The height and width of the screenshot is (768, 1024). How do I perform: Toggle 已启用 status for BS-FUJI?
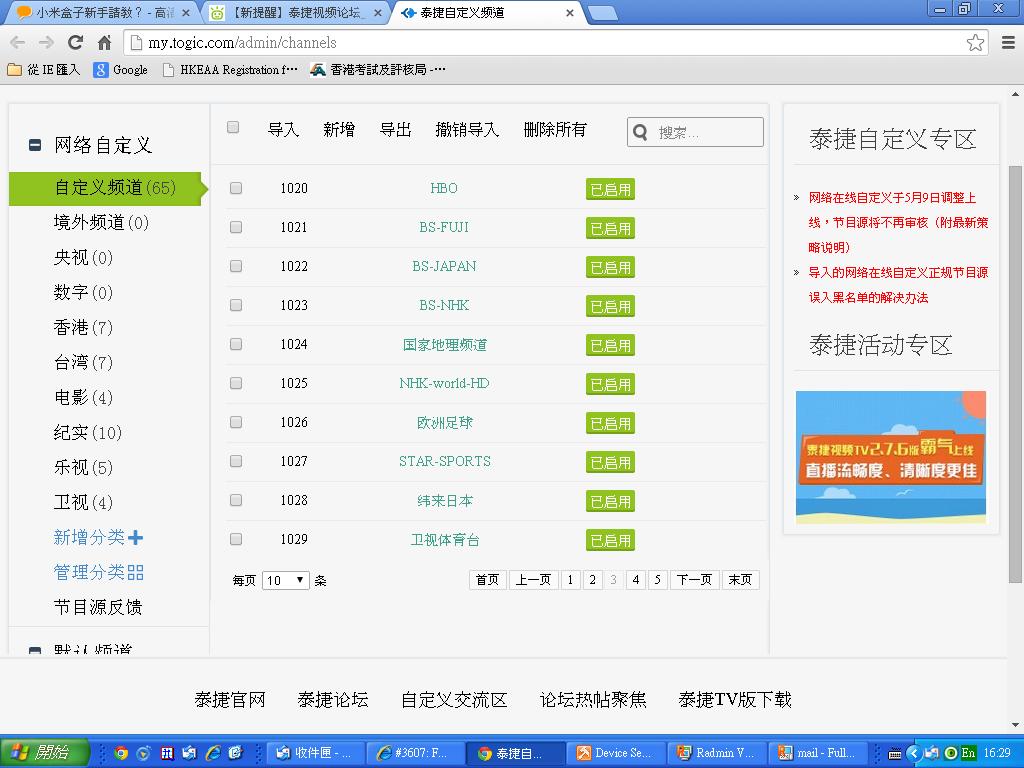click(x=610, y=228)
